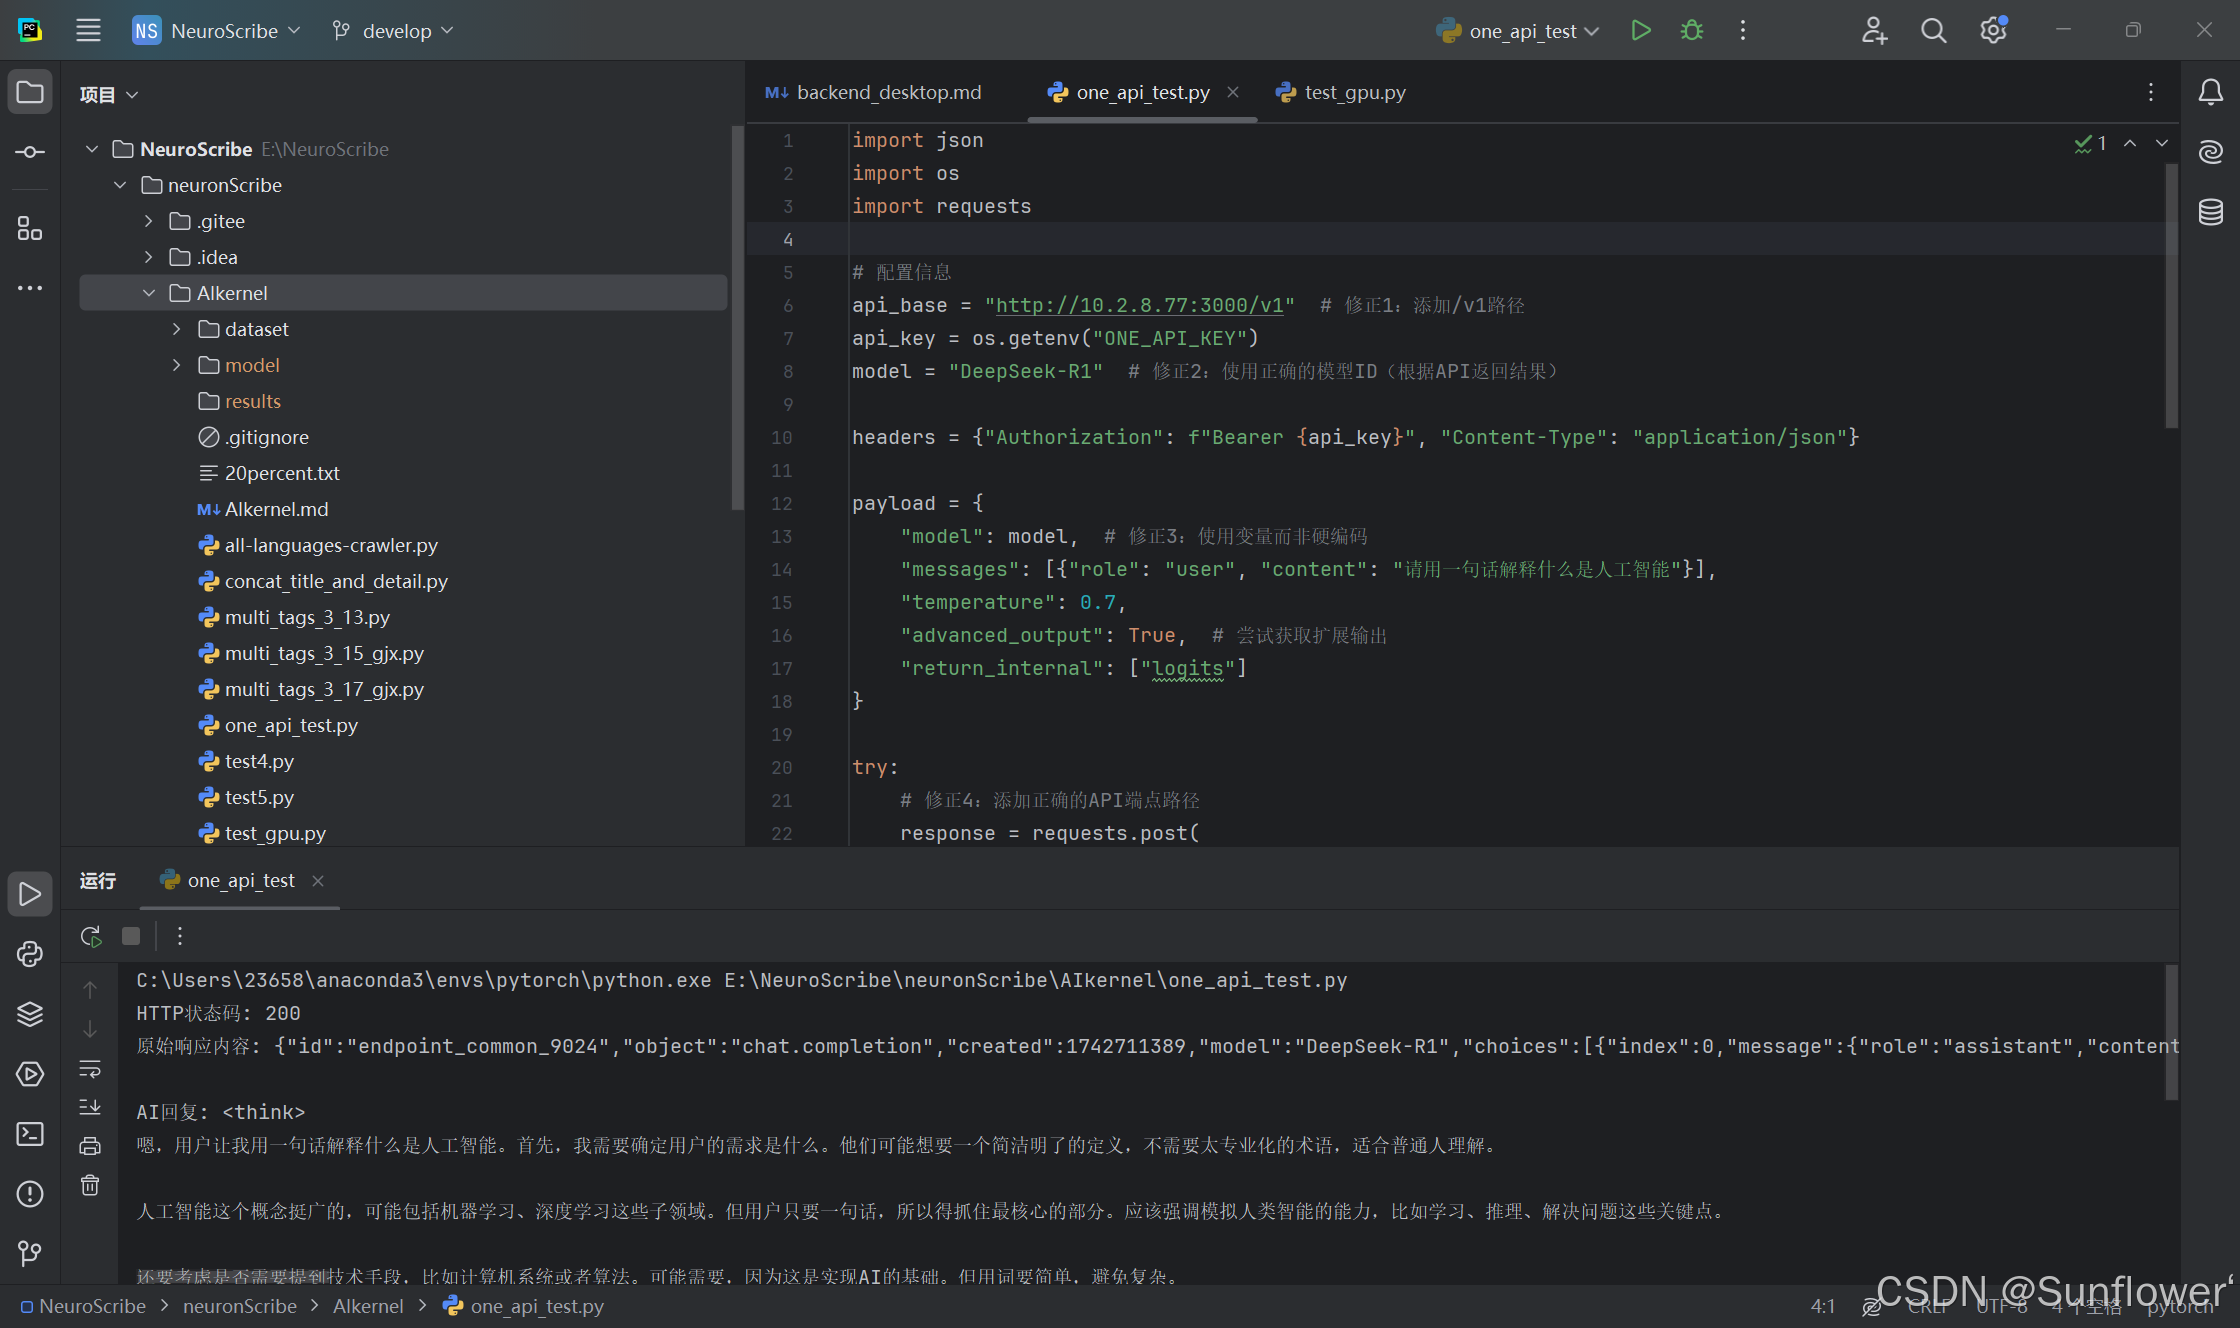Toggle soft-wrap in the run console
2240x1328 pixels.
(90, 1069)
